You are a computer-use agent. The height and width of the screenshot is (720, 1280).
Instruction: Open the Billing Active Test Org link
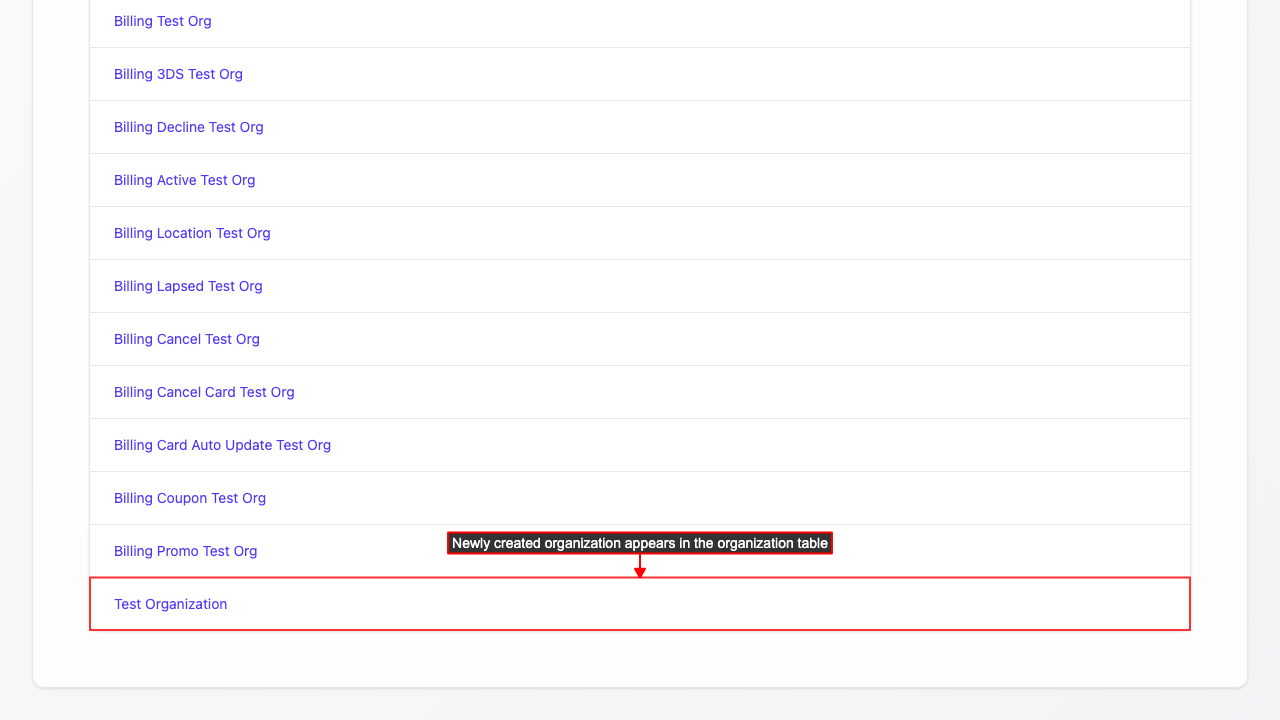click(x=184, y=180)
